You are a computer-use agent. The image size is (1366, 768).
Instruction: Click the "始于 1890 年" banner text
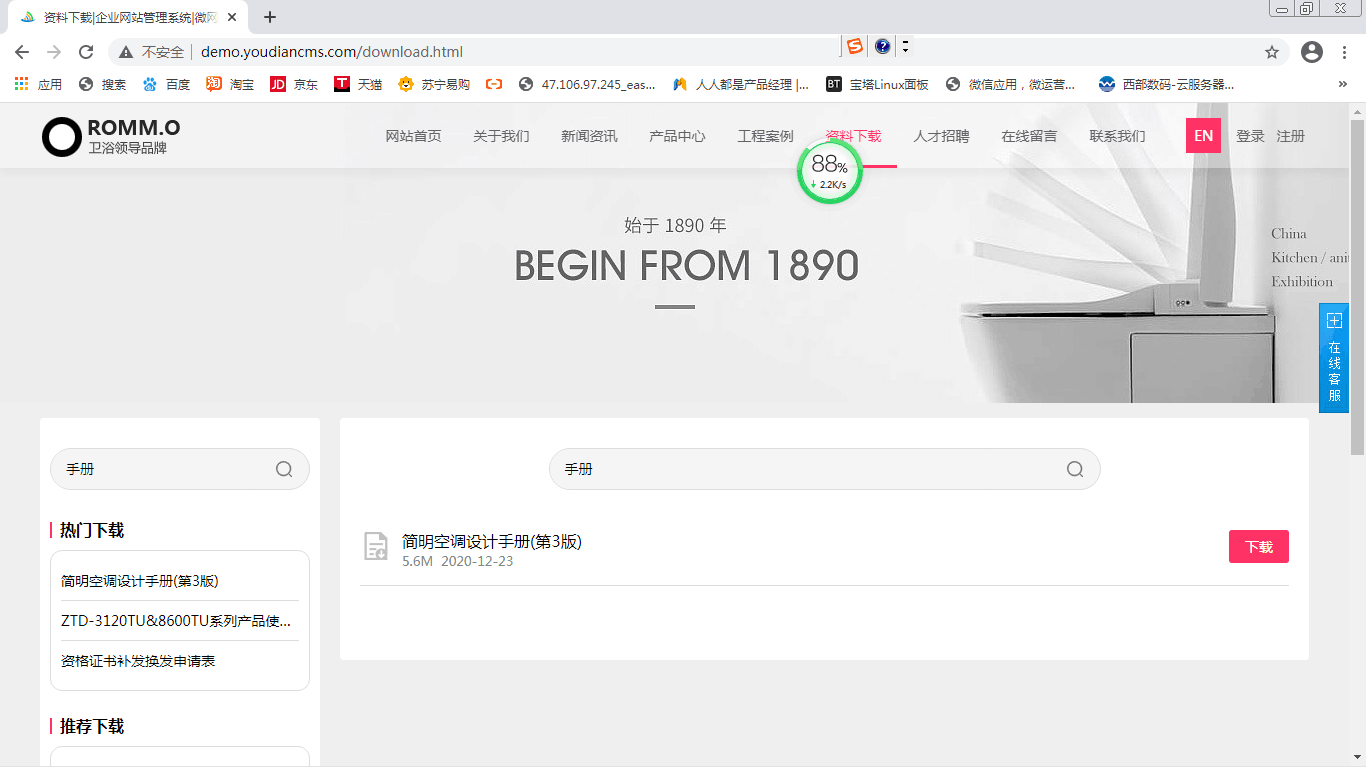coord(675,225)
